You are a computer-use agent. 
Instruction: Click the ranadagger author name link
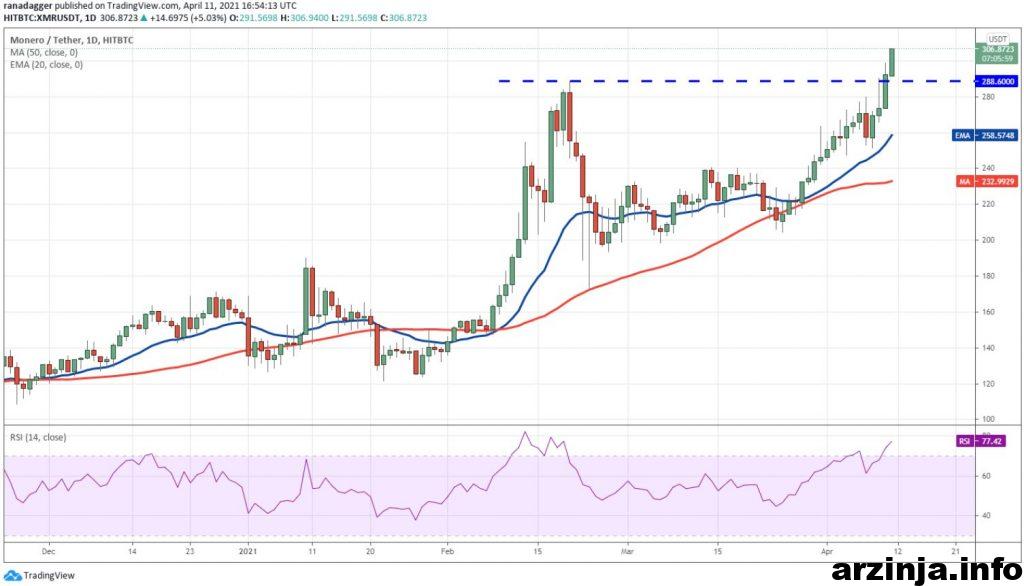[28, 6]
